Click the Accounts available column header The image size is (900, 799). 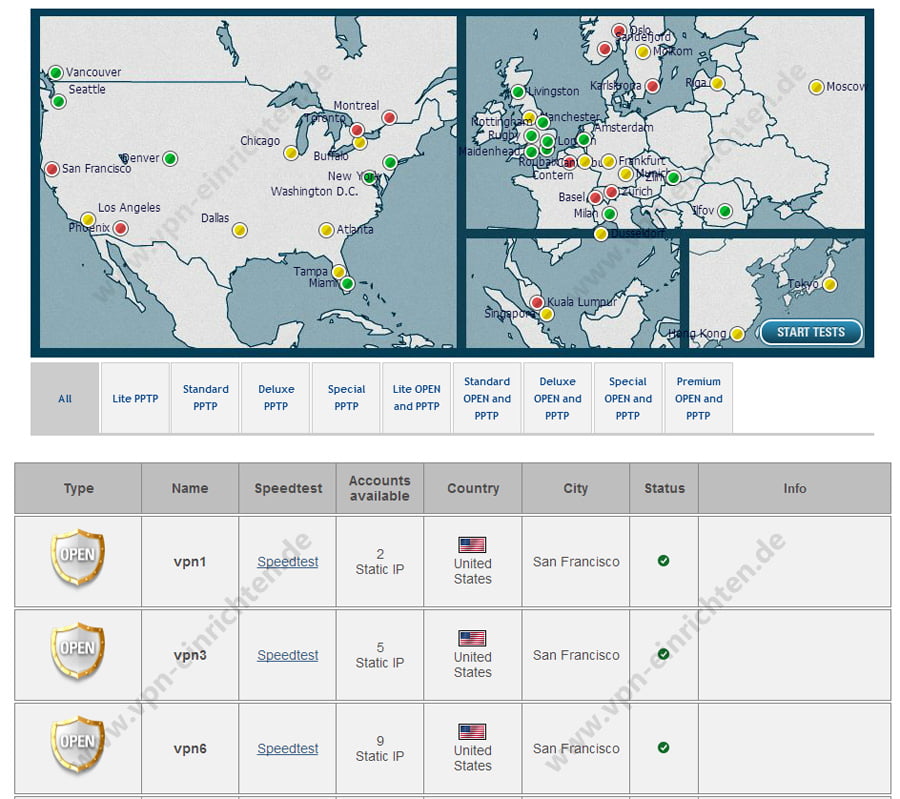click(x=379, y=489)
